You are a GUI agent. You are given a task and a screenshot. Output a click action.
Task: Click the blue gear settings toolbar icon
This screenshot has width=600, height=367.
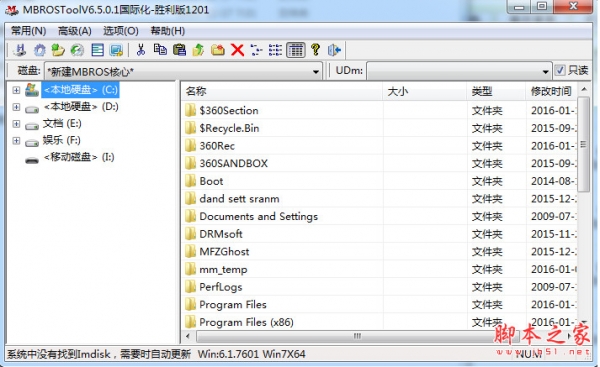click(x=39, y=50)
